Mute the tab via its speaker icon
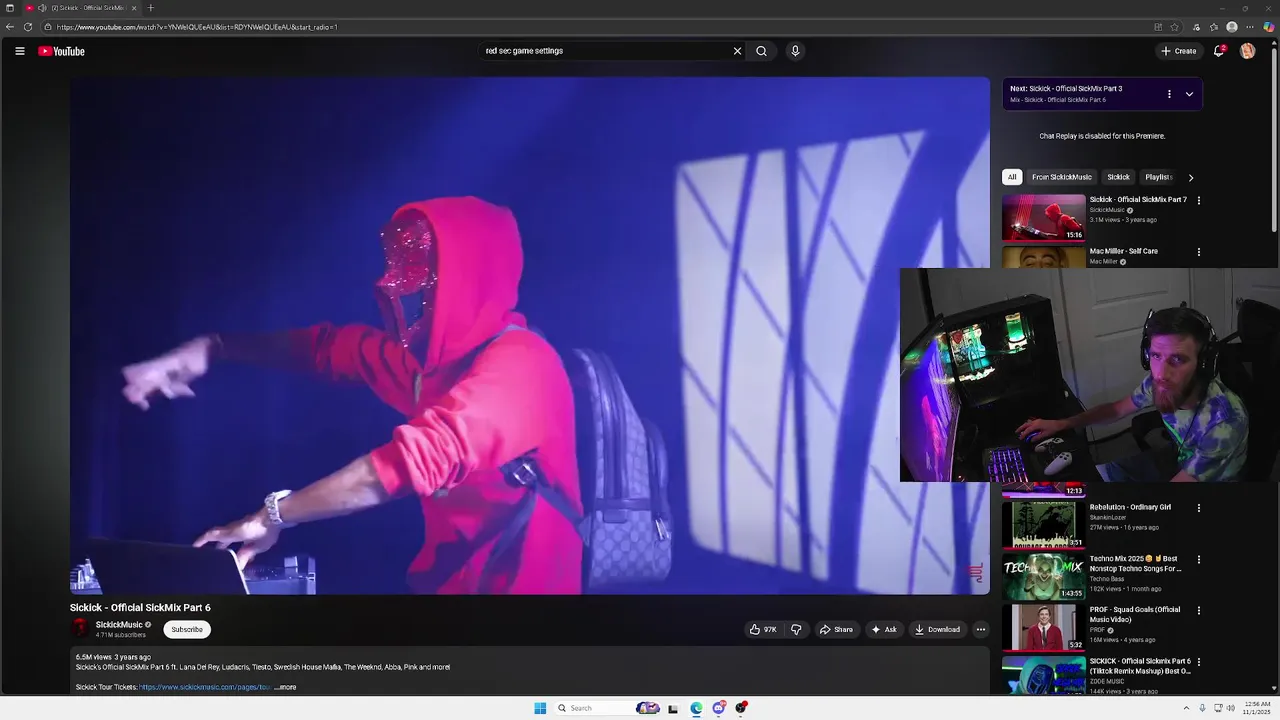Screen dimensions: 1280x720 click(x=42, y=8)
